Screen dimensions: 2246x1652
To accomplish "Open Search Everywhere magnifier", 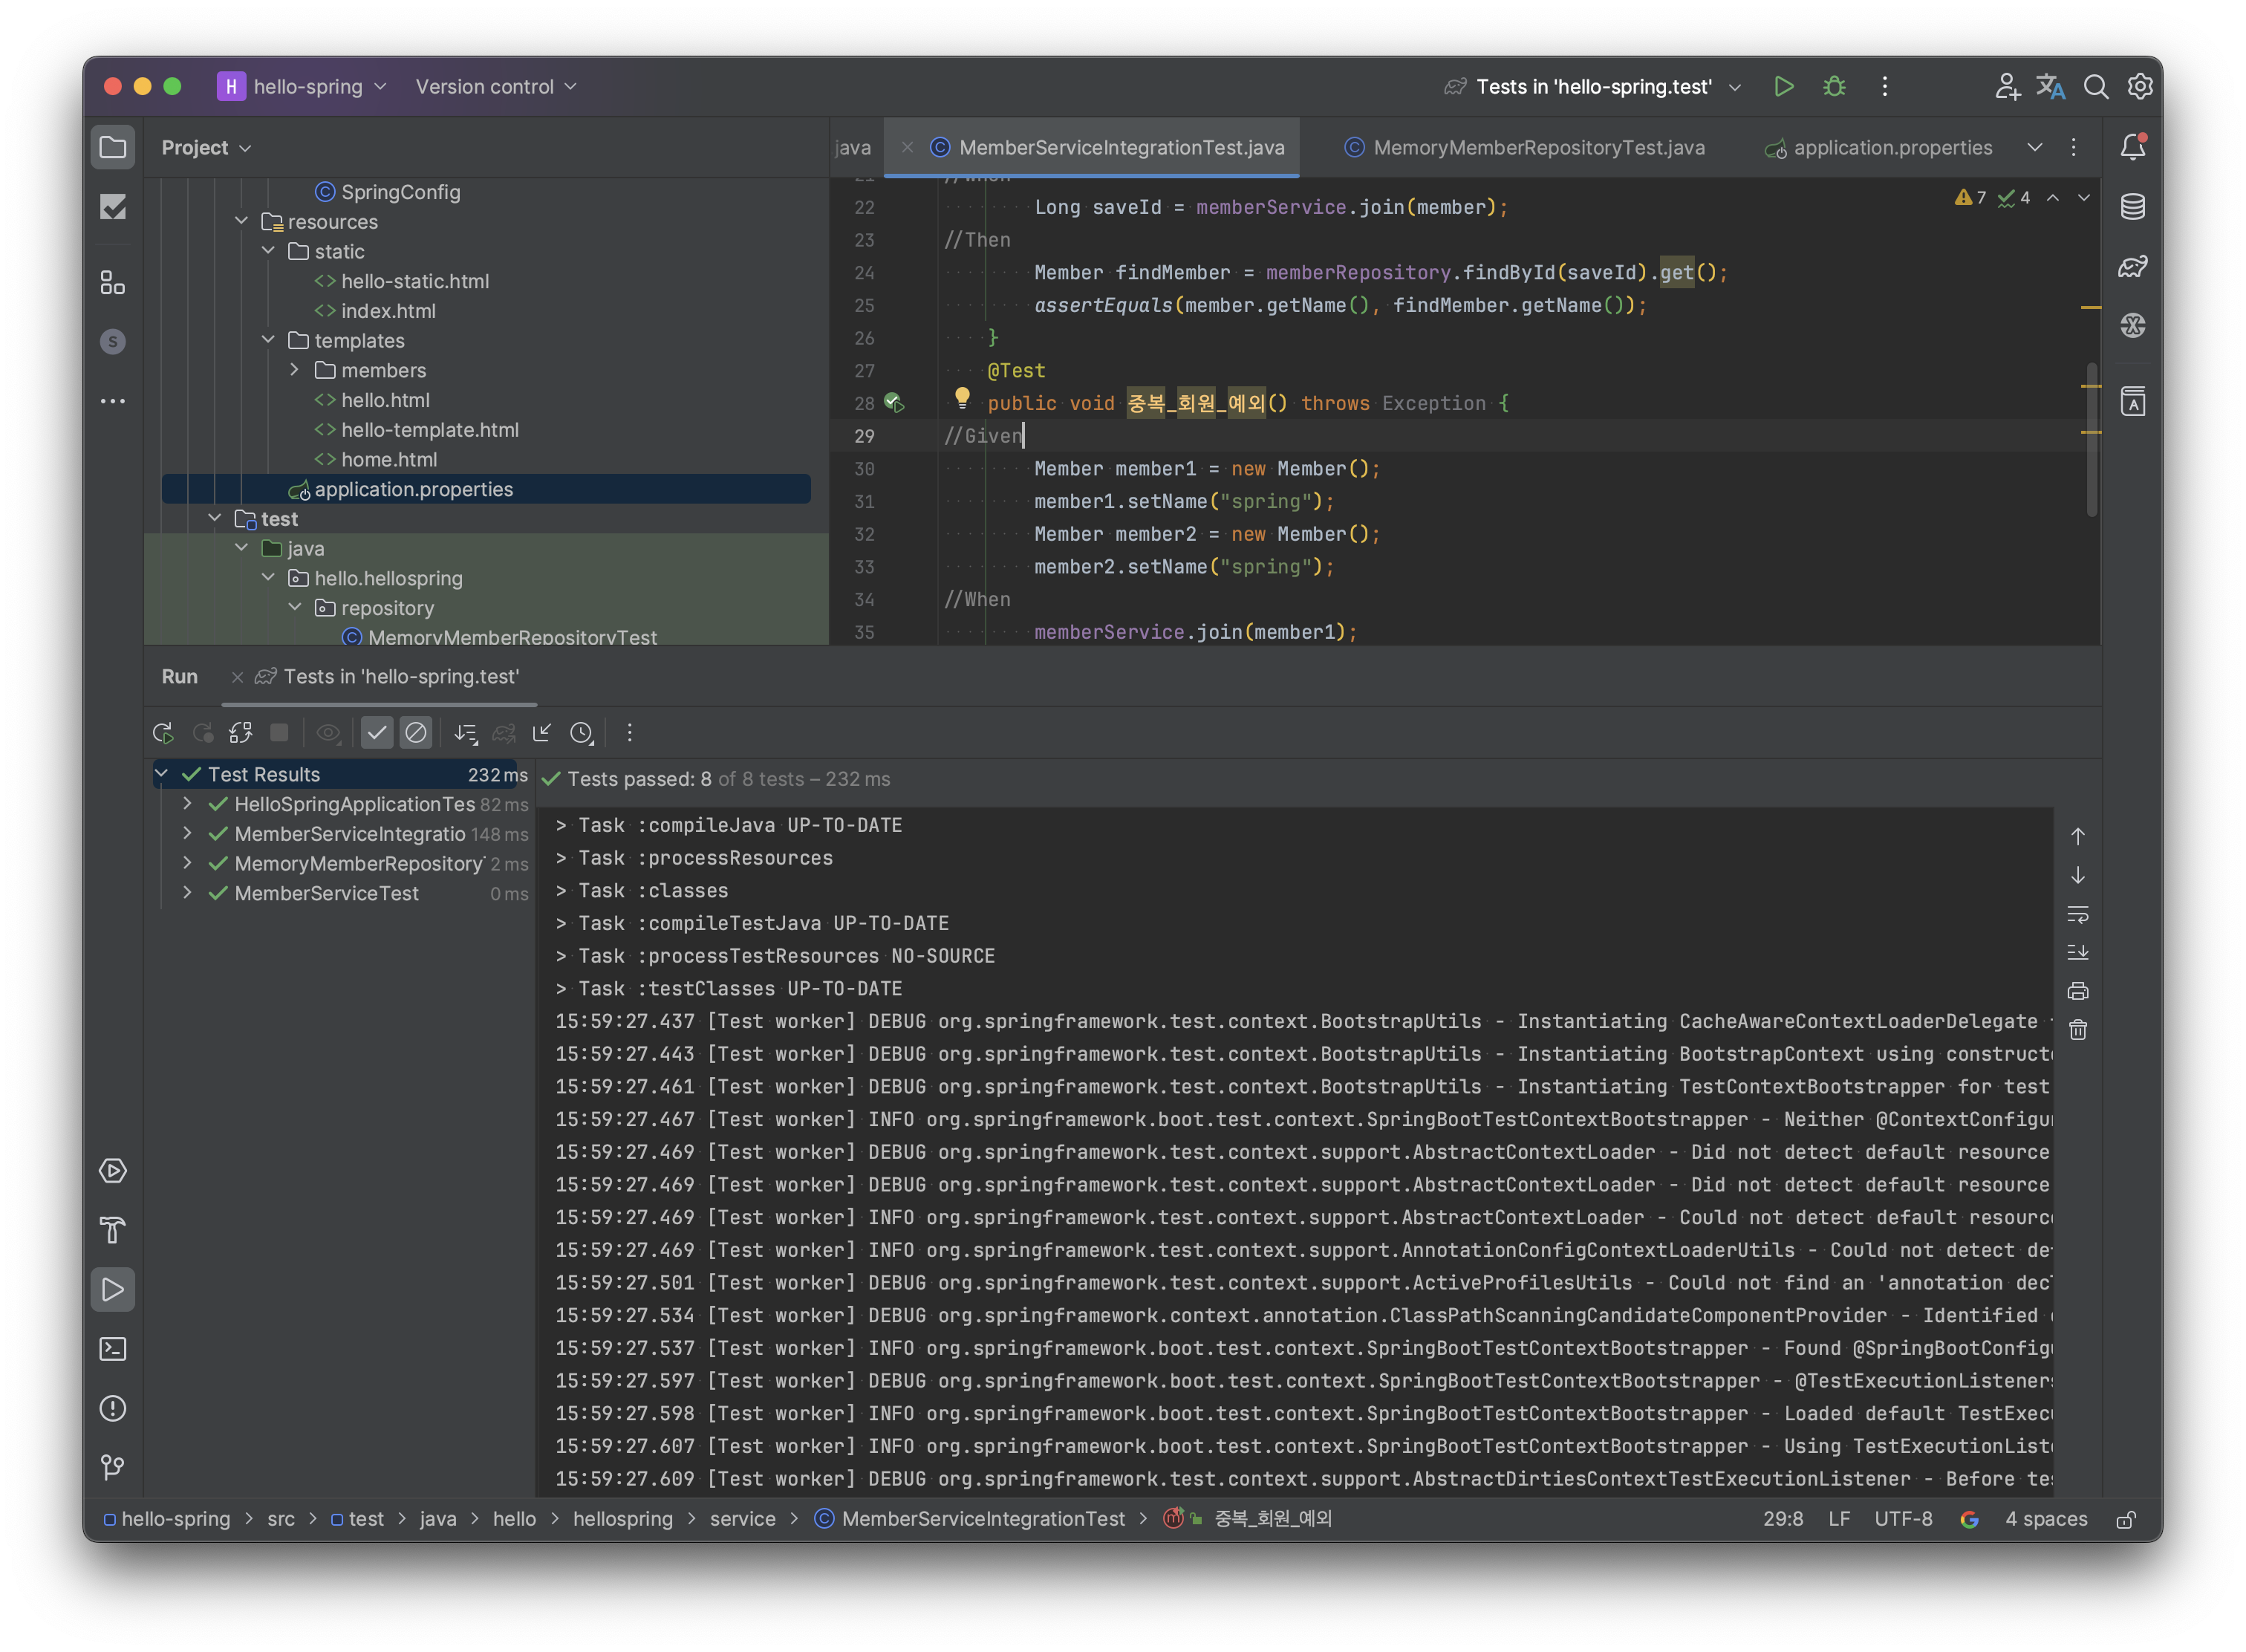I will [2095, 87].
